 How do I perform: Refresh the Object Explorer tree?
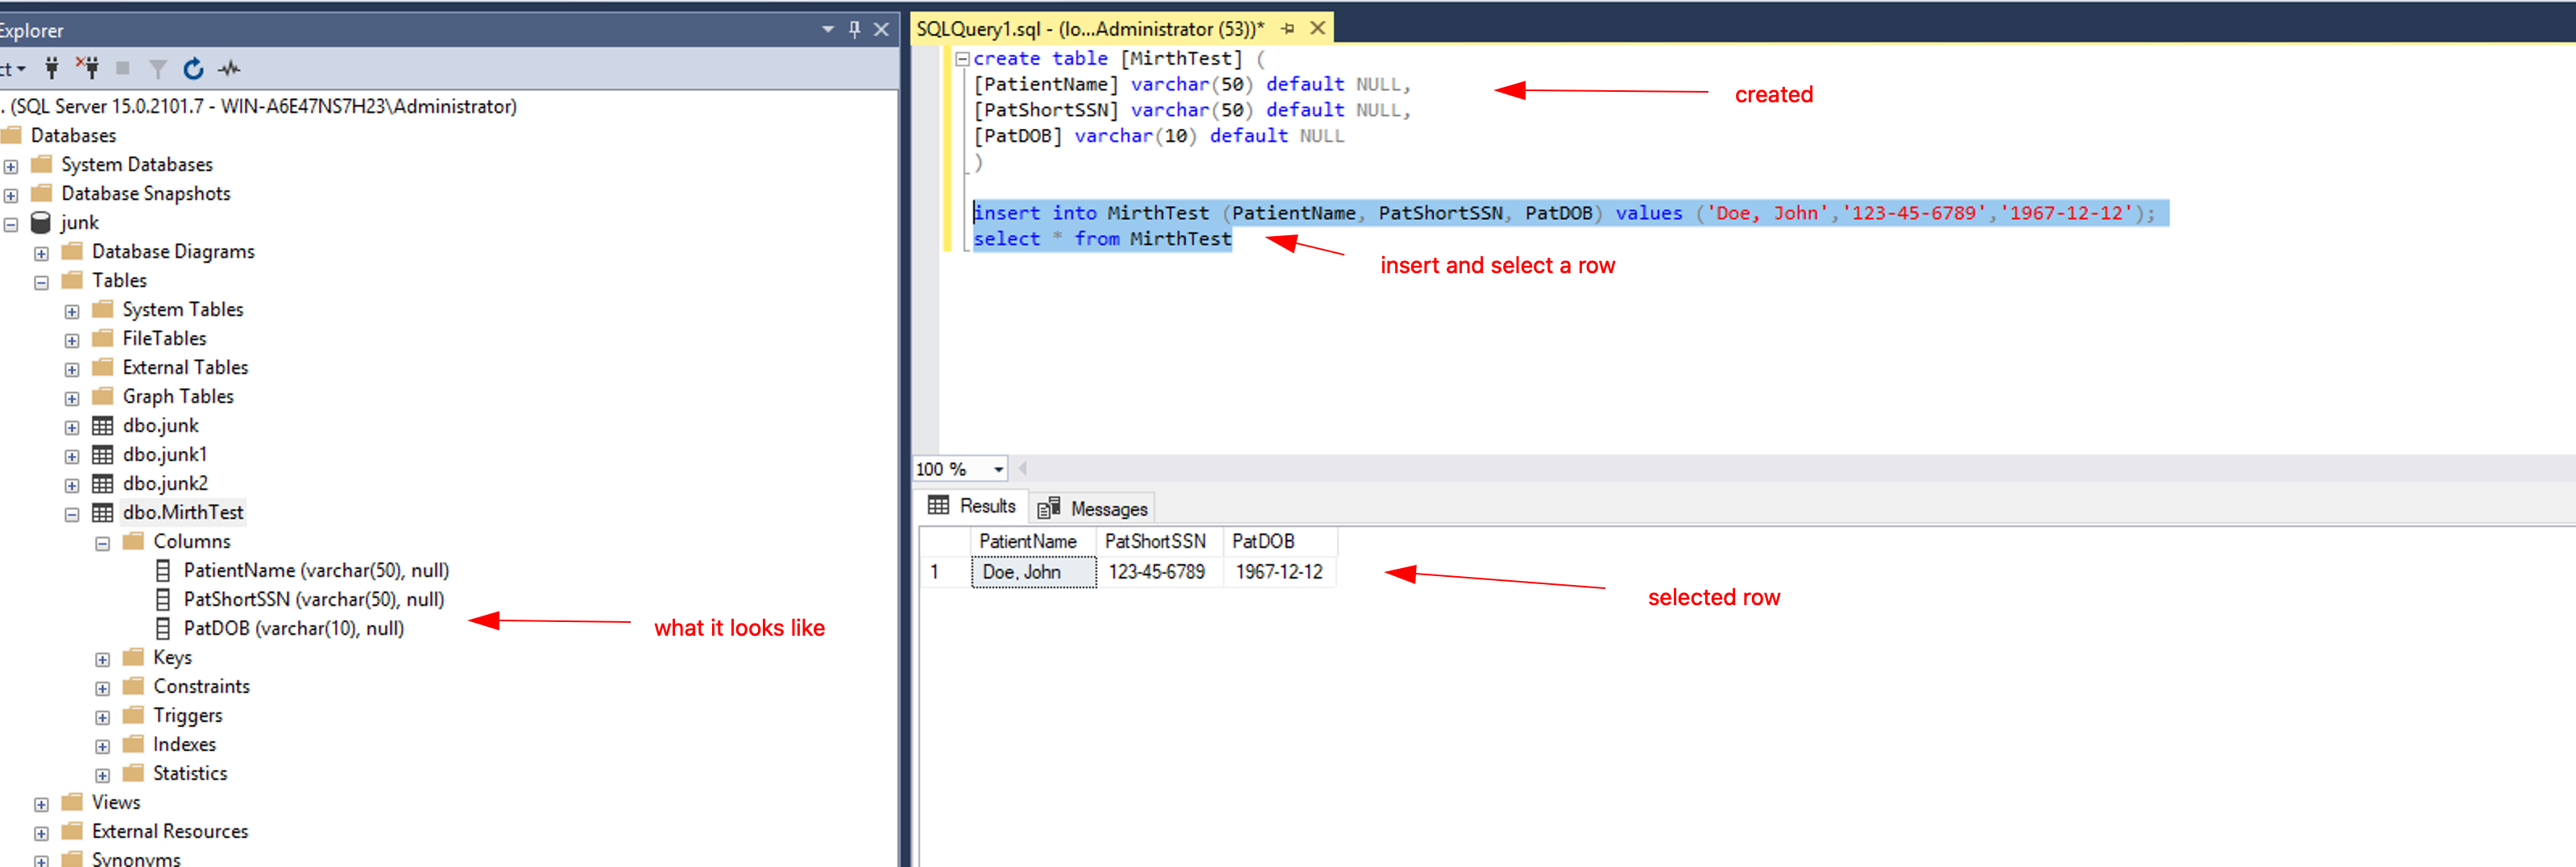(192, 68)
